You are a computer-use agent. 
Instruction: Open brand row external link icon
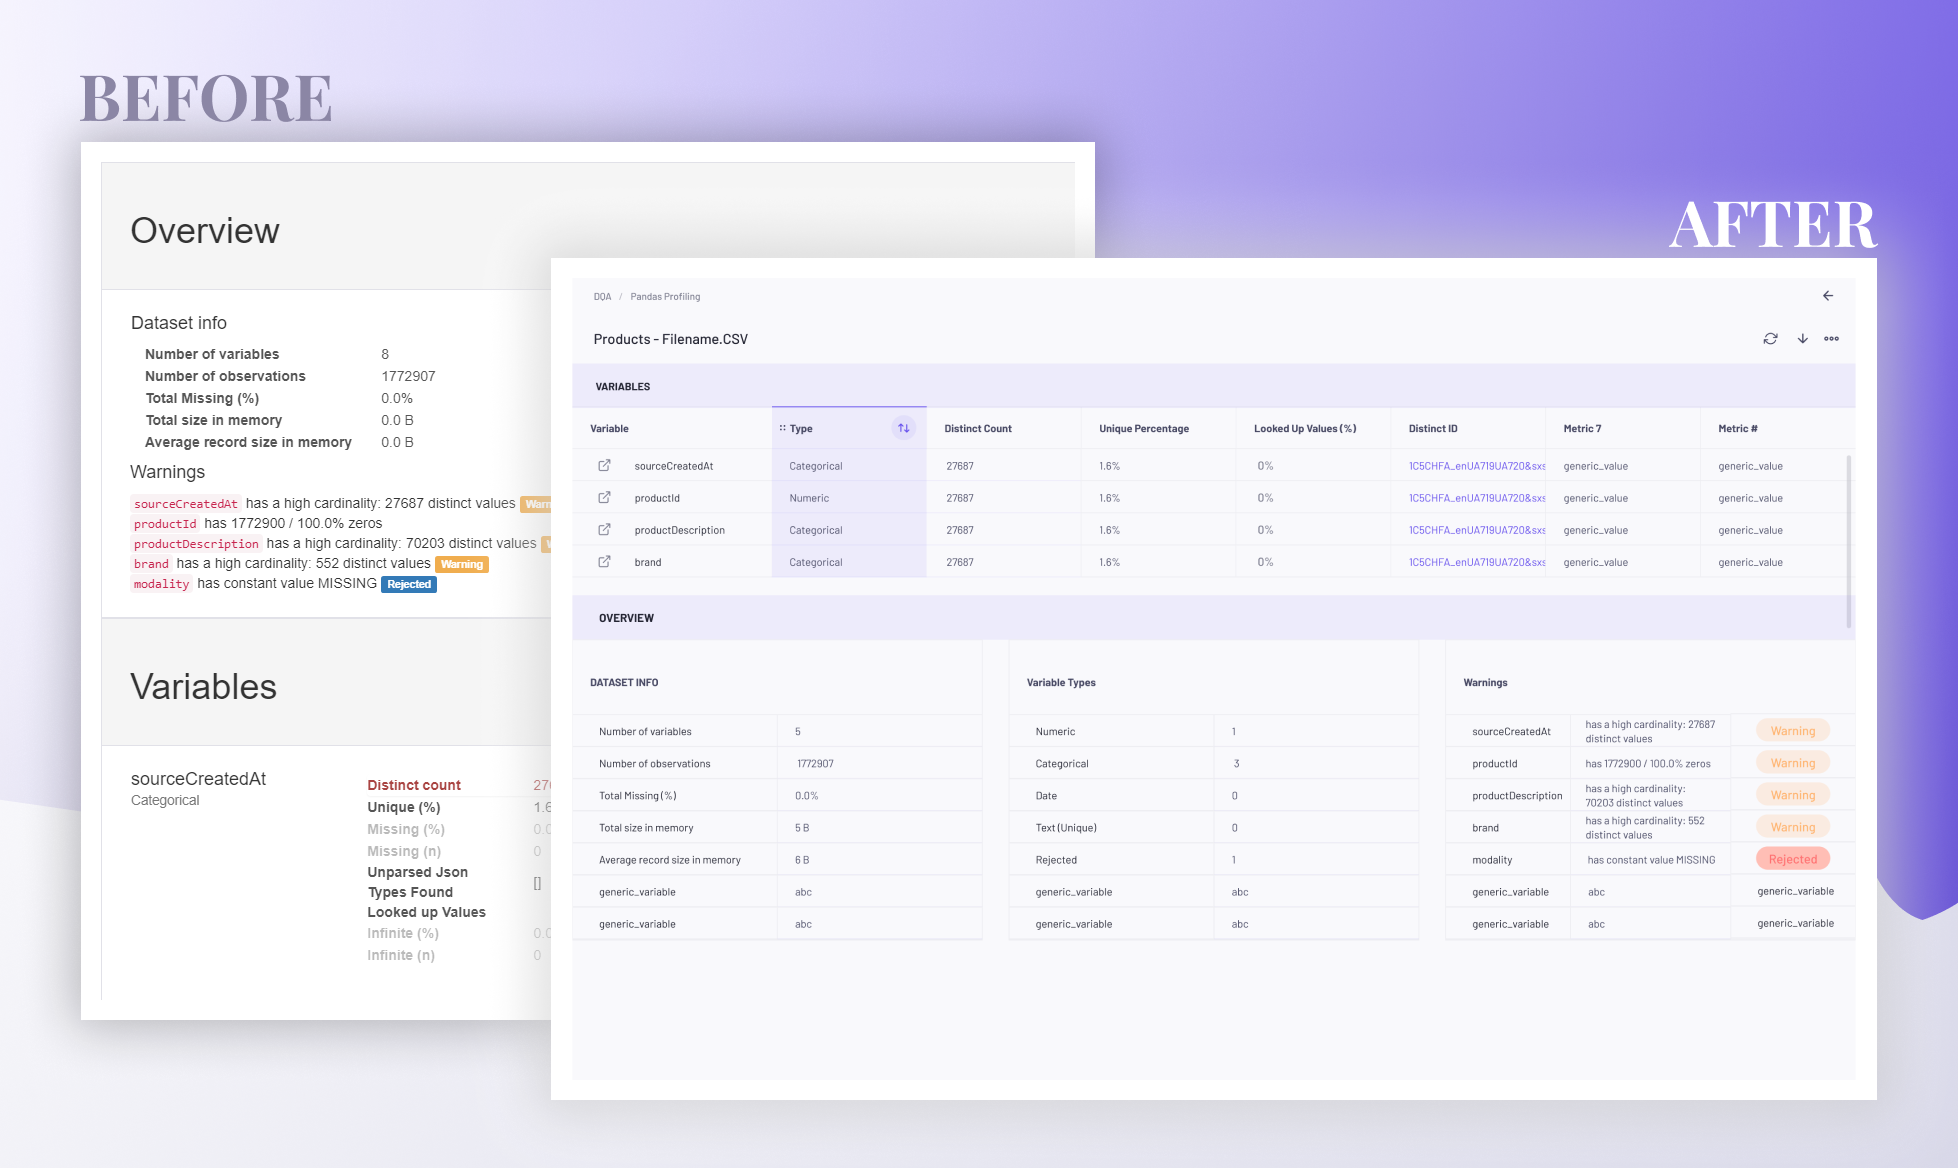point(604,561)
